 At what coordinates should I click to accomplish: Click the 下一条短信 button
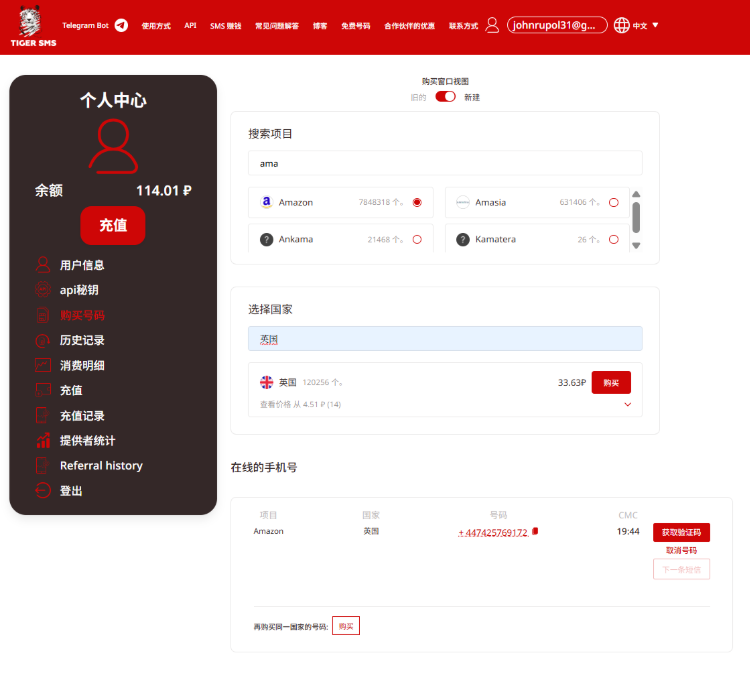click(681, 570)
